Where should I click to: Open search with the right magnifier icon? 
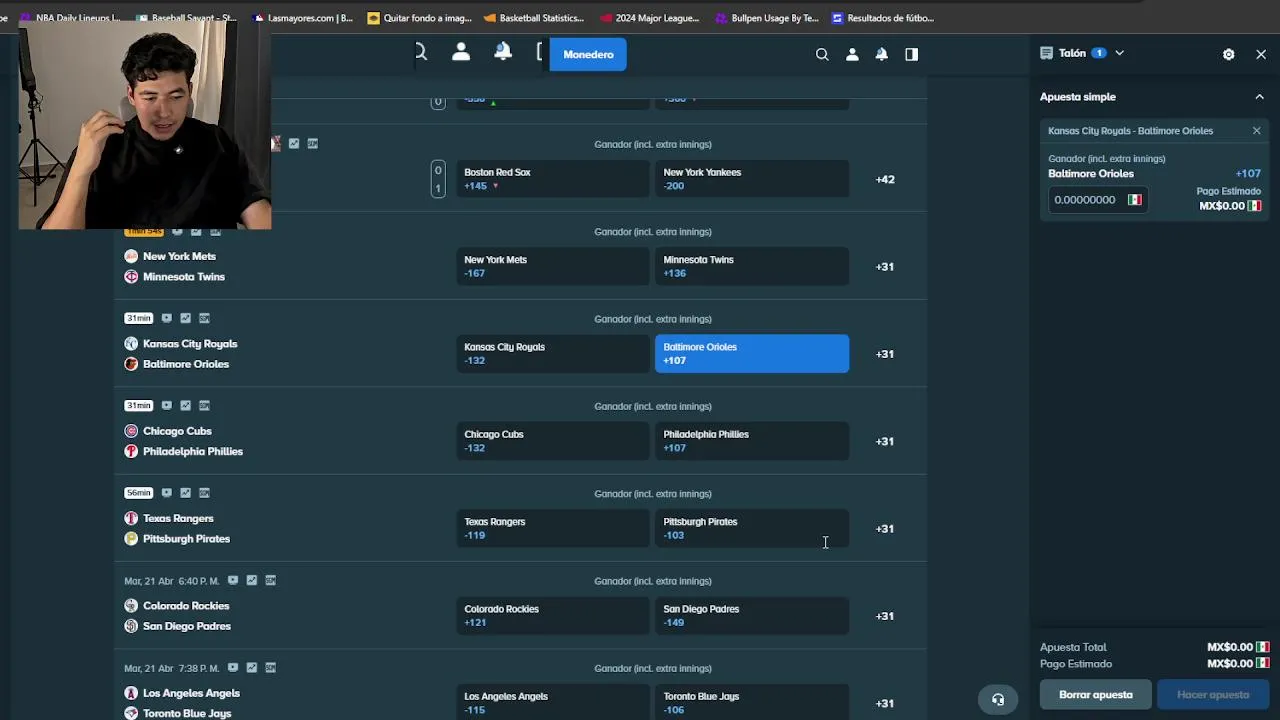(x=822, y=54)
